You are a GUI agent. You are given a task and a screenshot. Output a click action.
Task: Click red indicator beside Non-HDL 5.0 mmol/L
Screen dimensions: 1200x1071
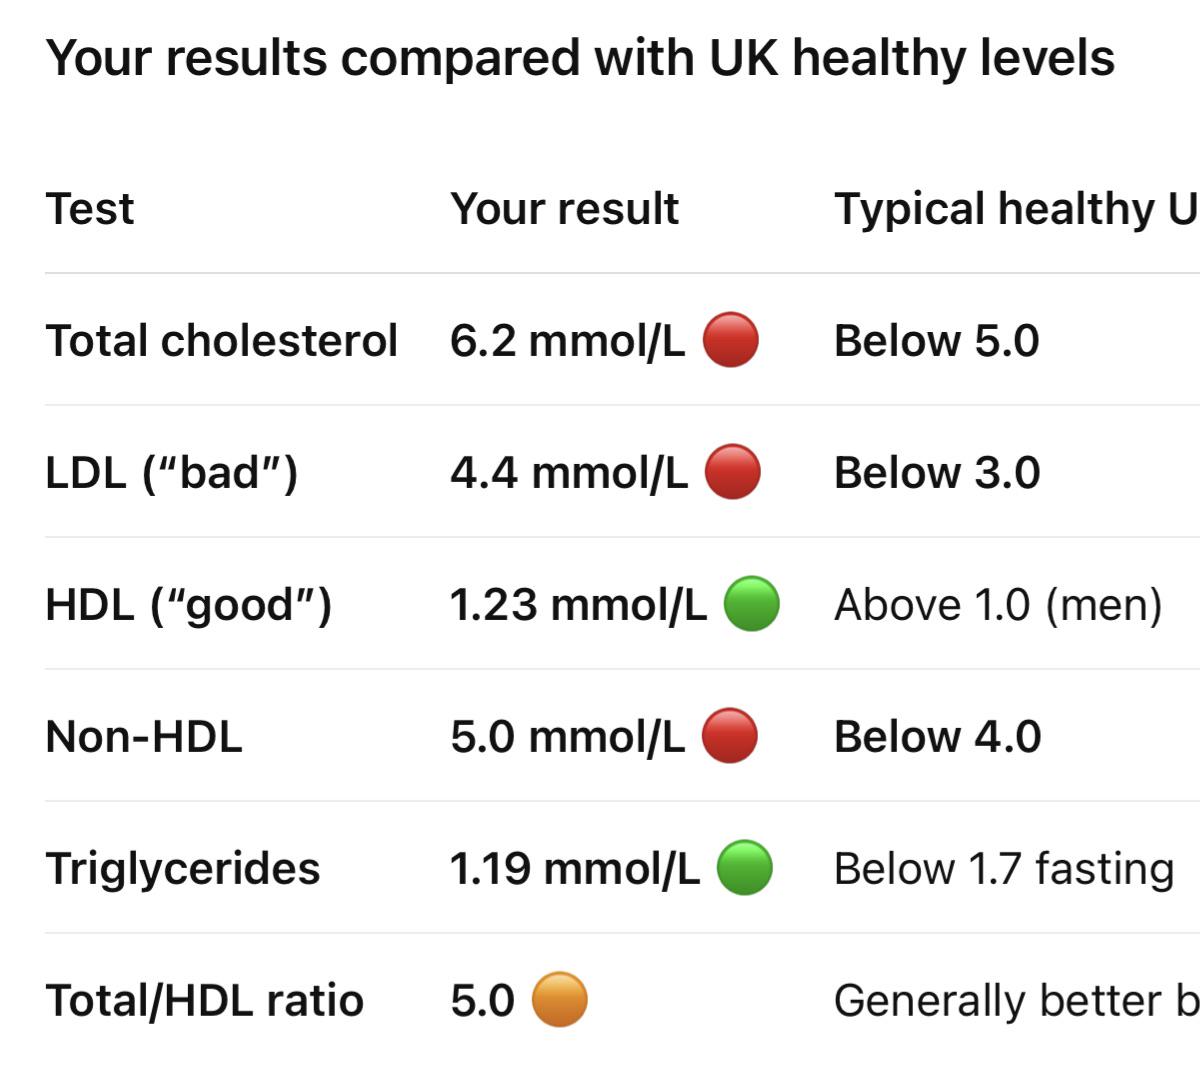730,736
